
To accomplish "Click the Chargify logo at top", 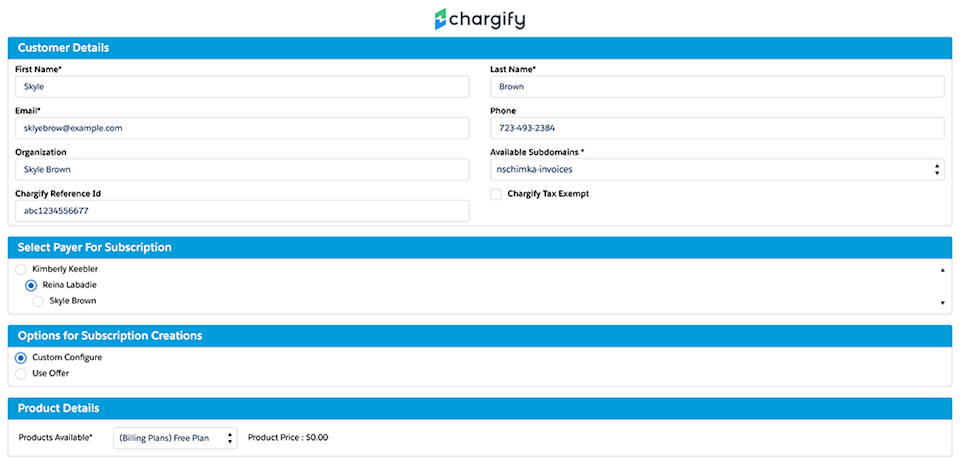I will [x=479, y=19].
